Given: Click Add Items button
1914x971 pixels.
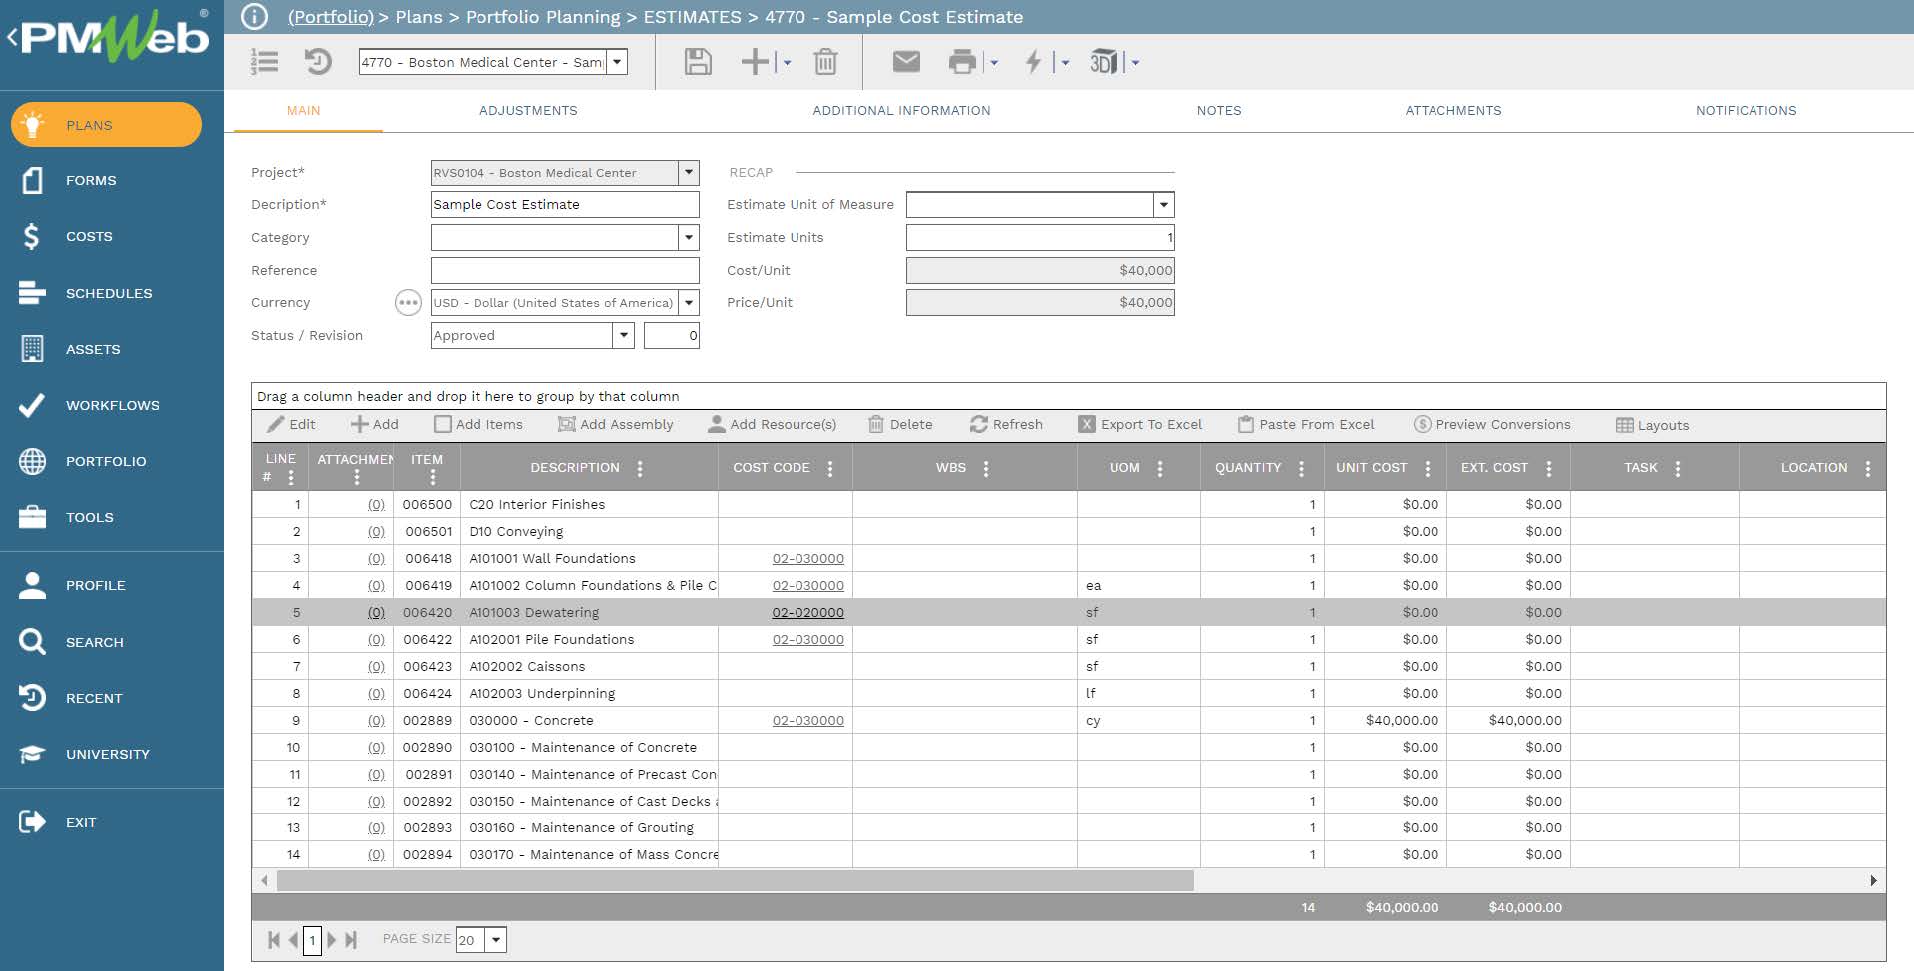Looking at the screenshot, I should (478, 424).
